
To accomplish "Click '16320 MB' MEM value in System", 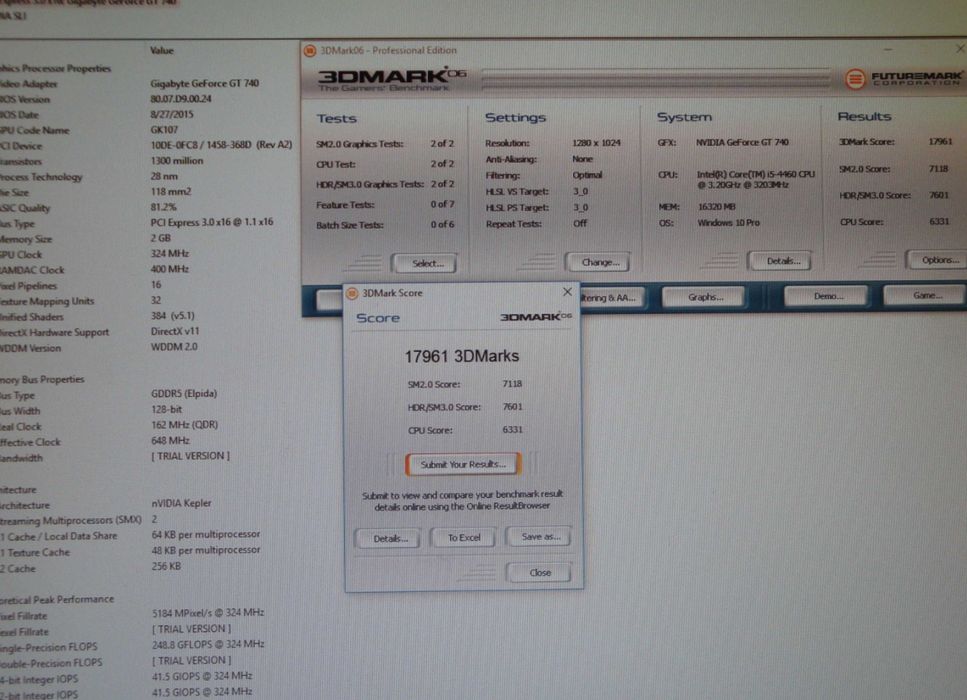I will [x=717, y=207].
